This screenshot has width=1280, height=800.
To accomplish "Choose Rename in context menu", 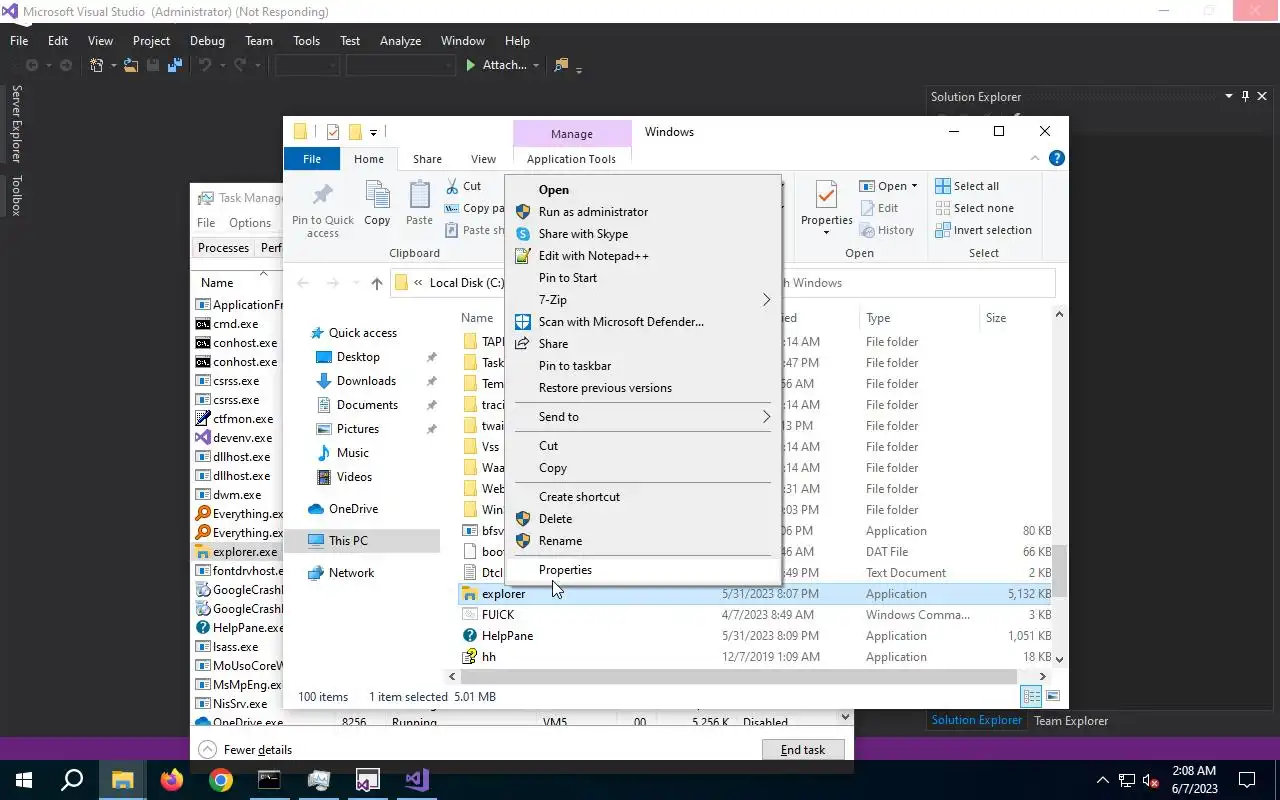I will click(x=642, y=541).
